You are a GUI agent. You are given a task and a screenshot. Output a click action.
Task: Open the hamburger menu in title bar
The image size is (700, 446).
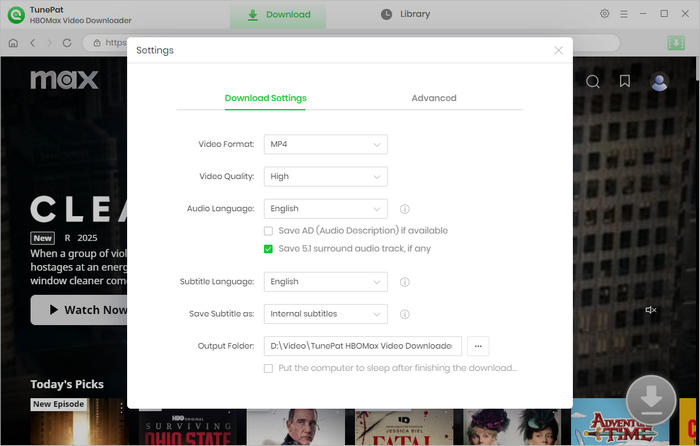624,14
